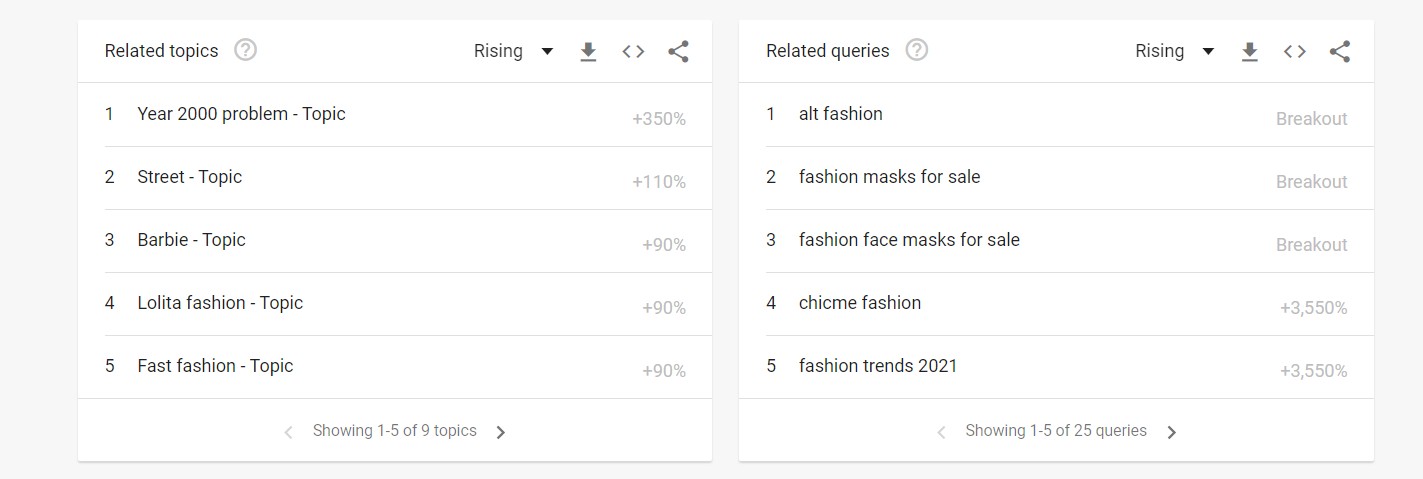Image resolution: width=1423 pixels, height=479 pixels.
Task: Click the Related topics heading
Action: pyautogui.click(x=161, y=51)
